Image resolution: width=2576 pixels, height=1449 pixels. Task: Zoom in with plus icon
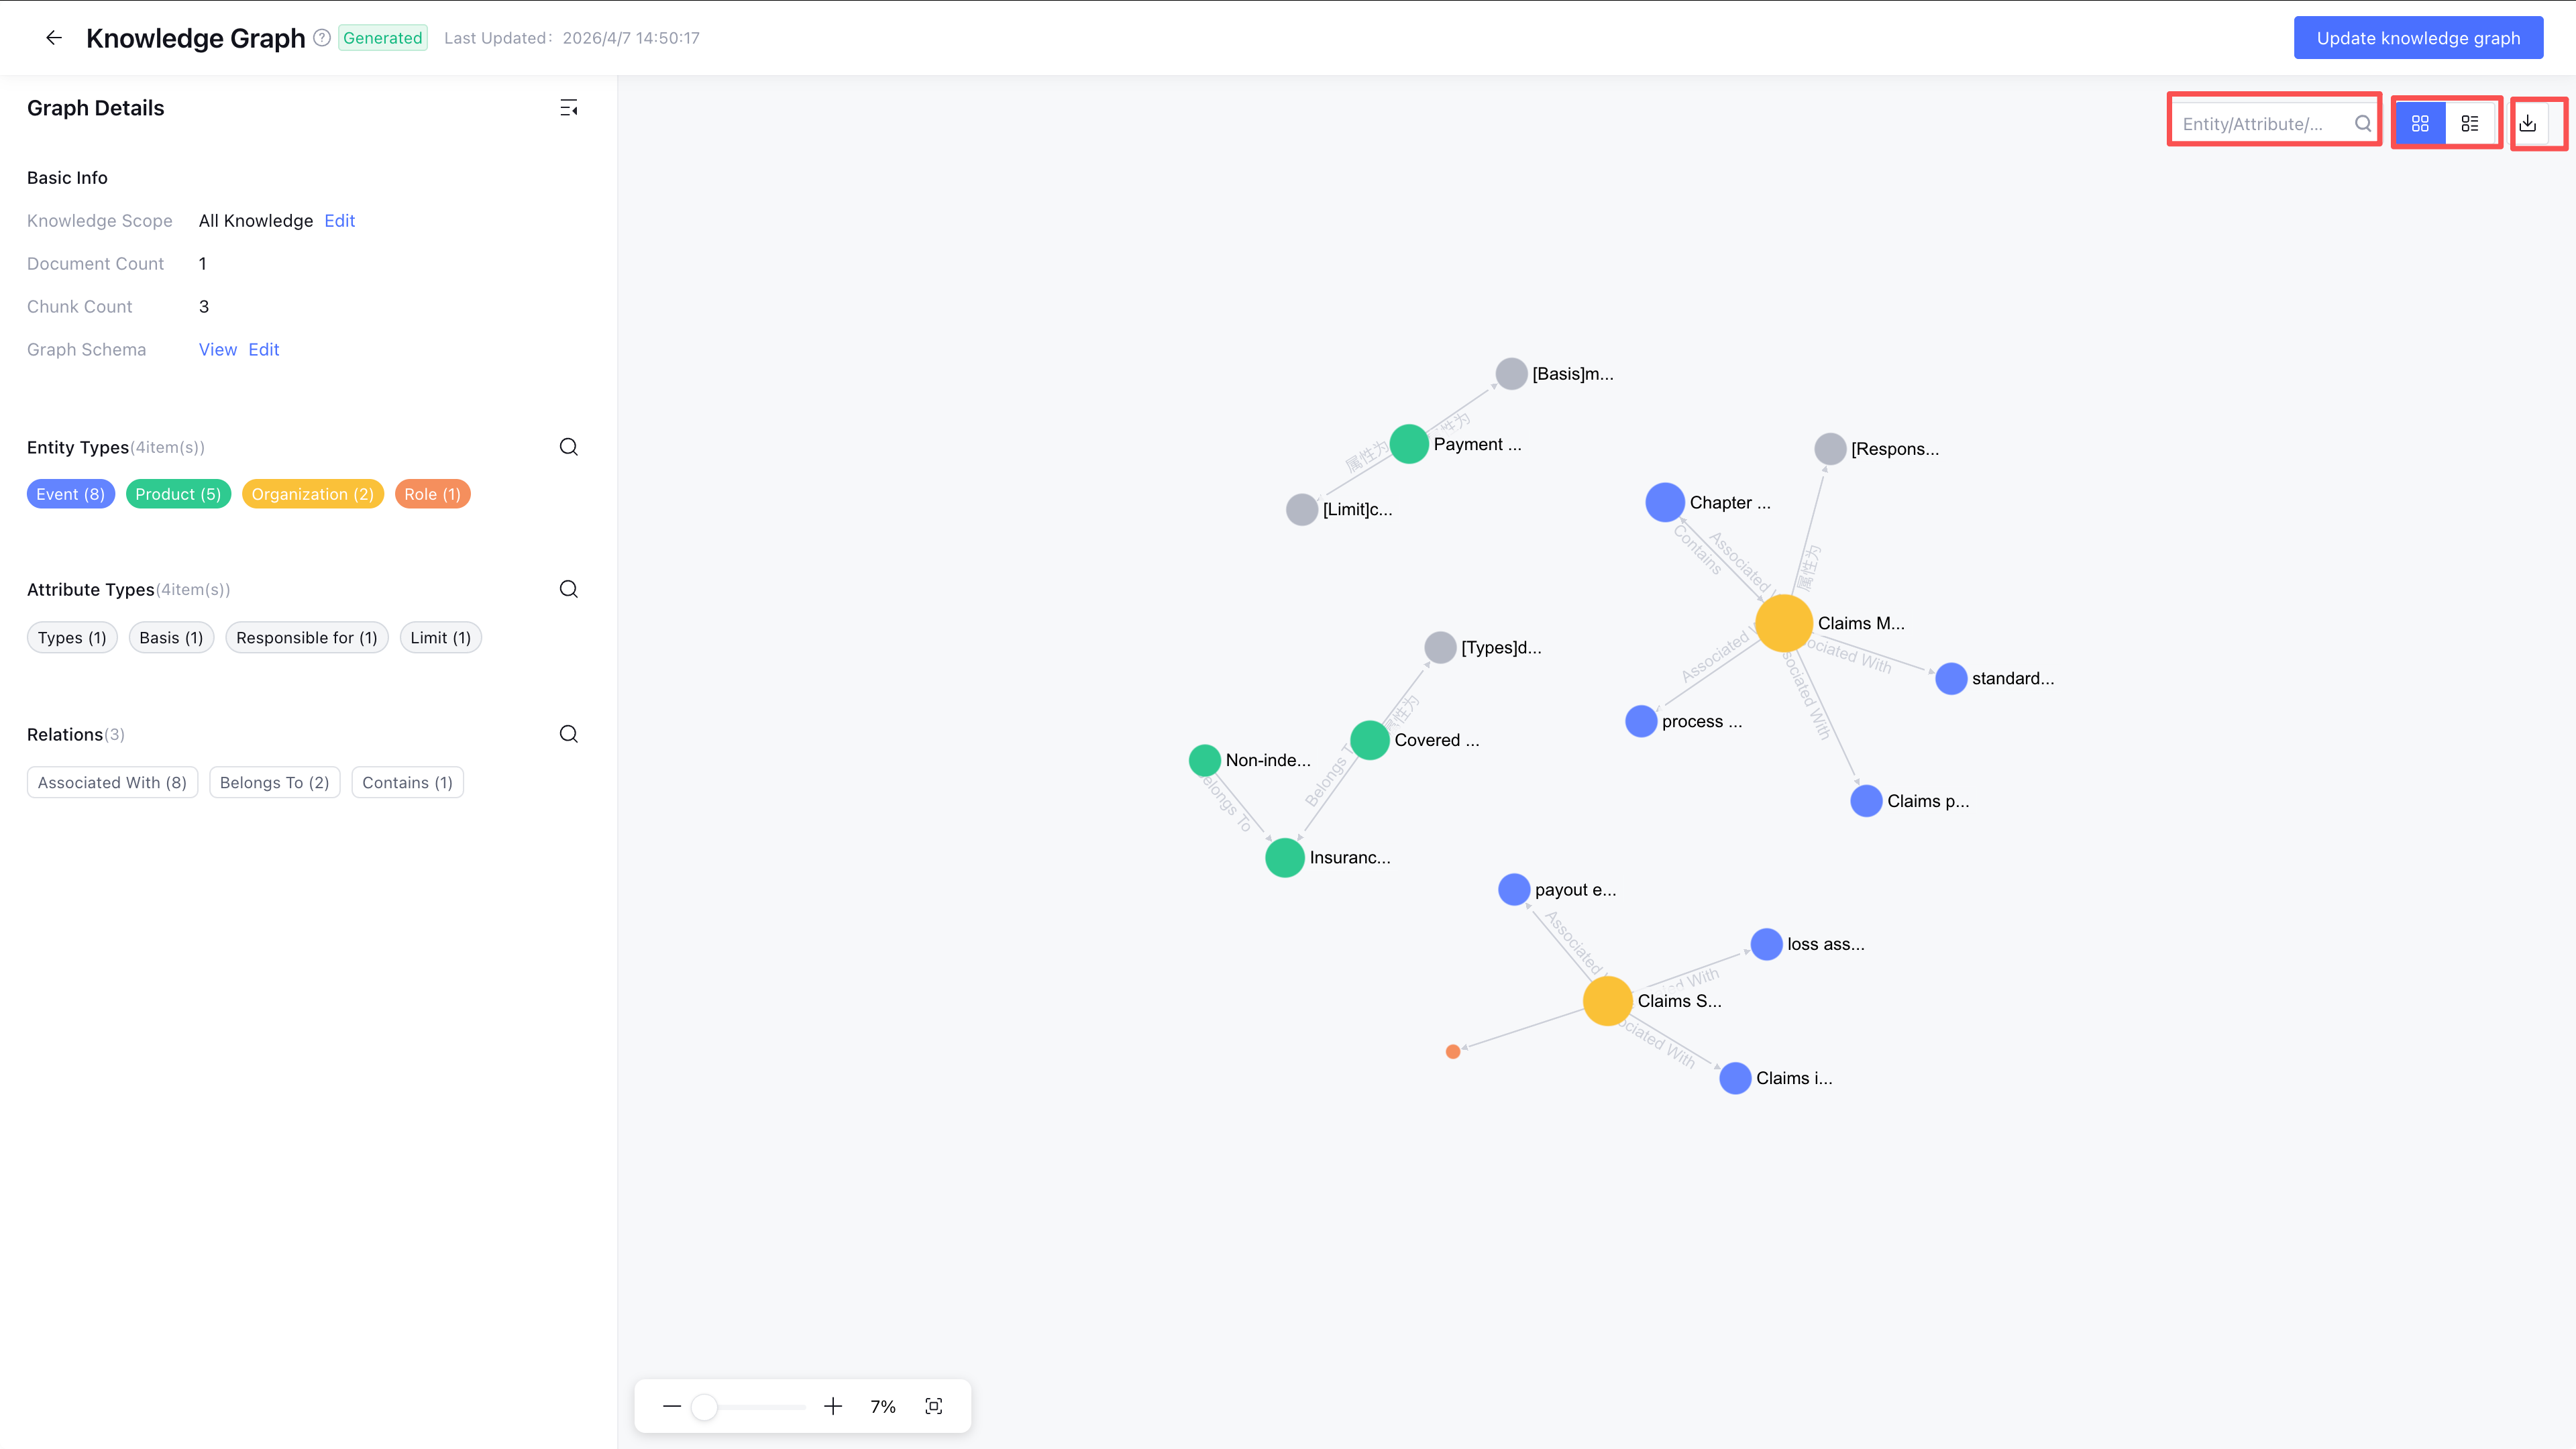click(x=832, y=1406)
